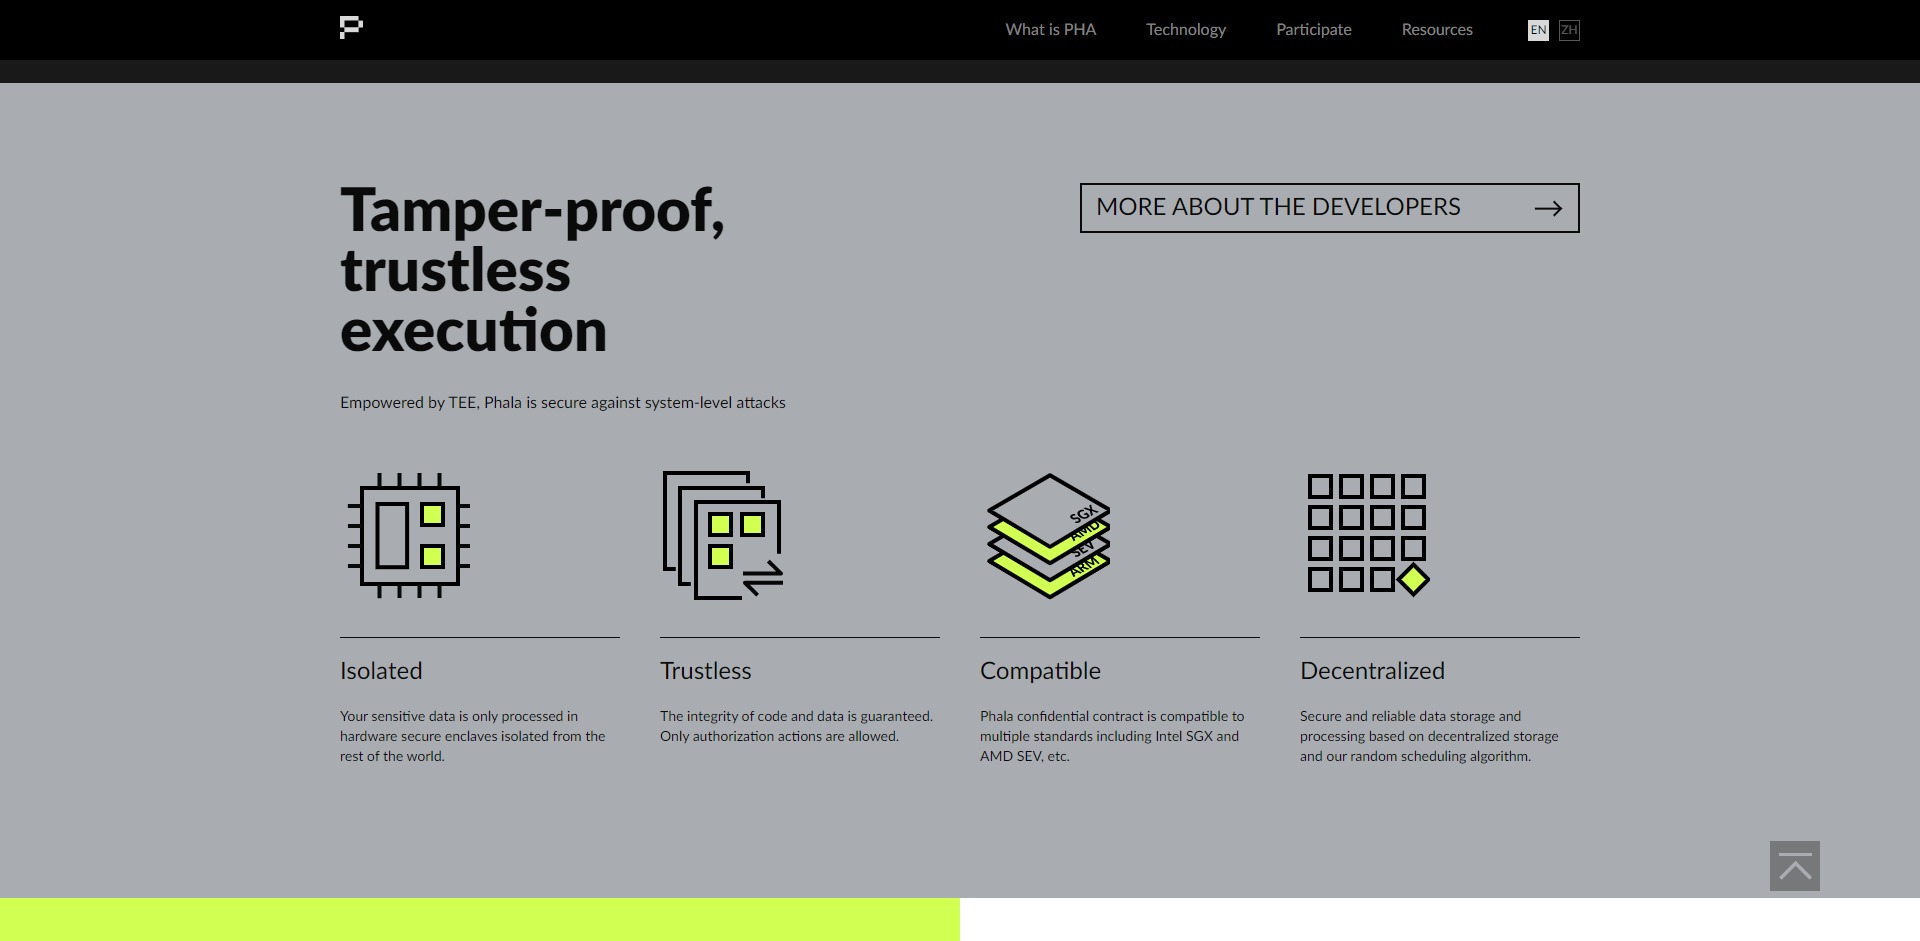Click More About the Developers button

[1329, 208]
